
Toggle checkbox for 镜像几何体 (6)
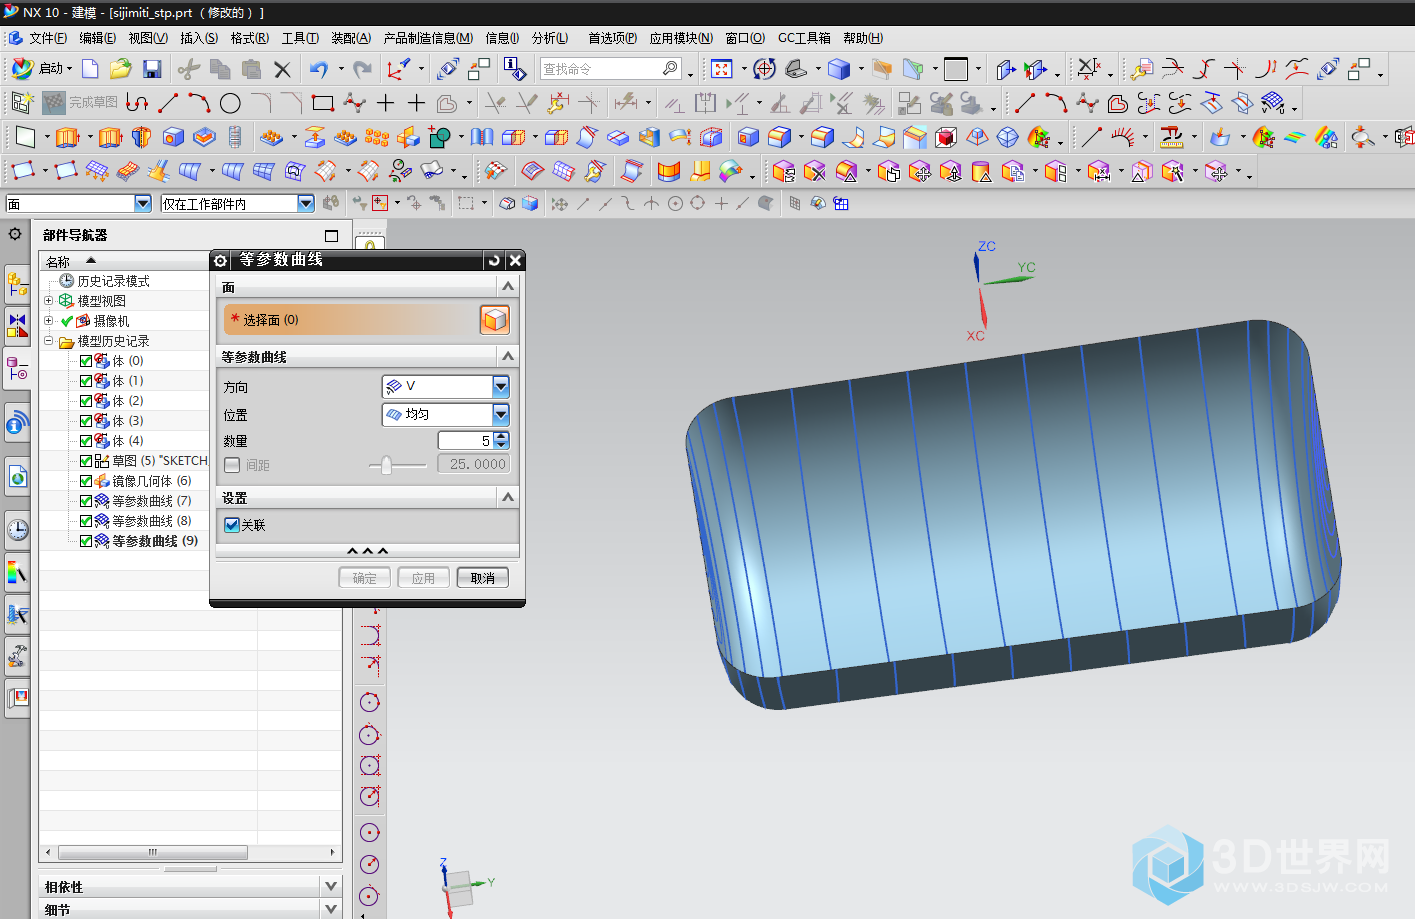pyautogui.click(x=86, y=481)
